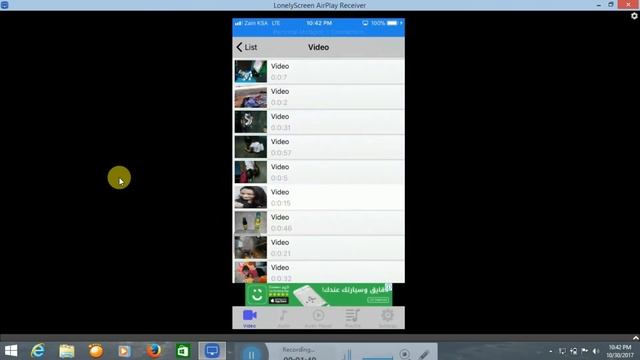Tap thumbnail of the 0:0:57 video
The height and width of the screenshot is (360, 640).
[251, 147]
